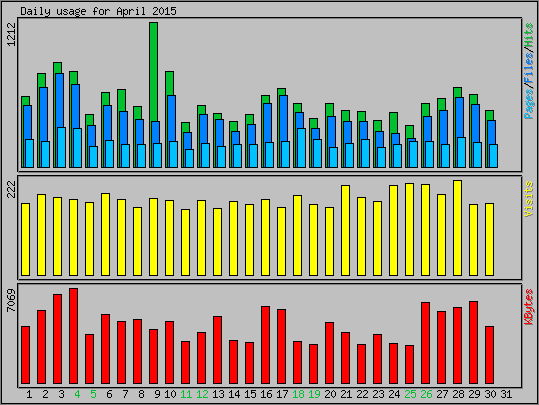Click the yellow visits bar for day 25
Viewport: 539px width, 405px height.
(x=409, y=229)
